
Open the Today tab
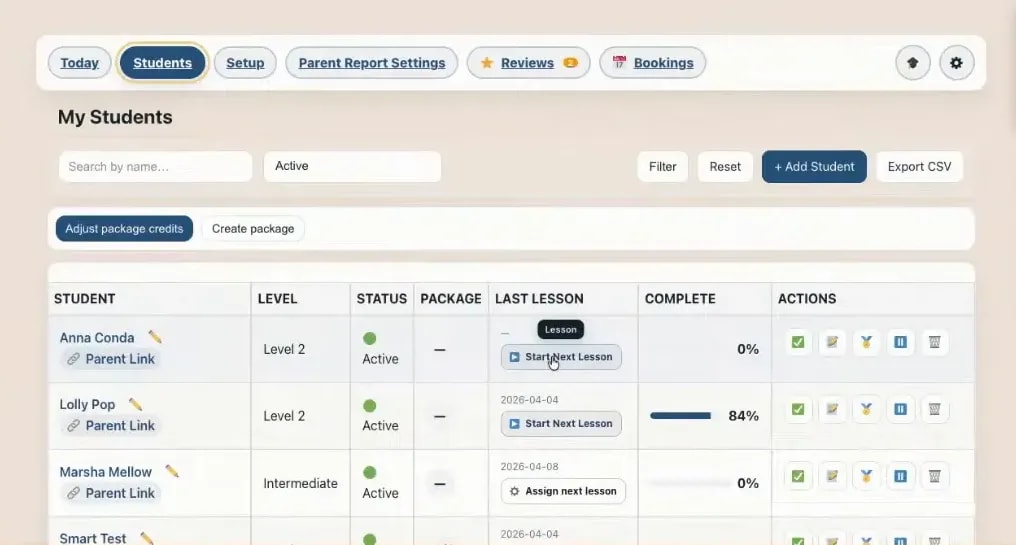point(80,63)
